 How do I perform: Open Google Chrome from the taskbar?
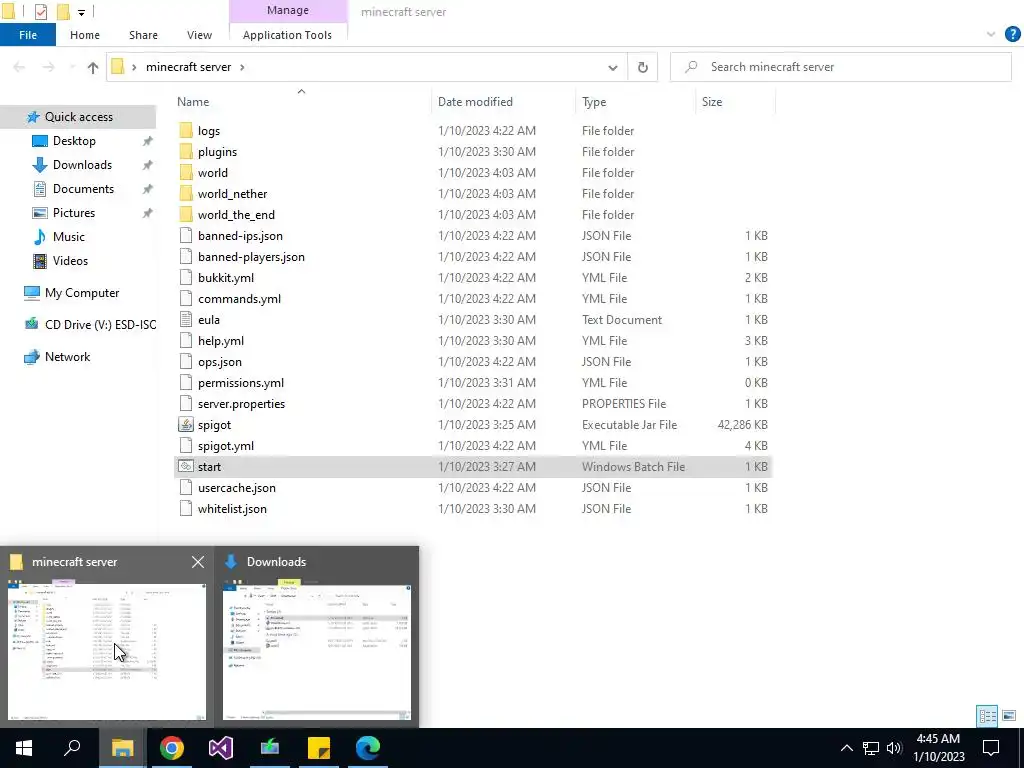(172, 748)
